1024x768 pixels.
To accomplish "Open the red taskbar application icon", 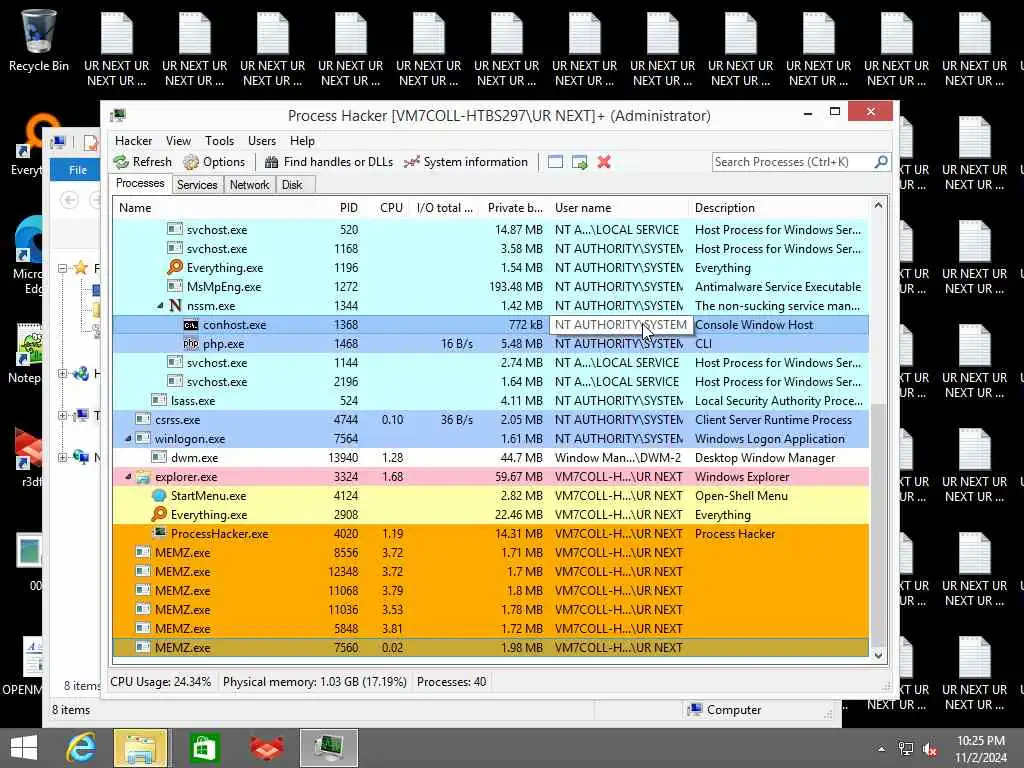I will point(266,748).
